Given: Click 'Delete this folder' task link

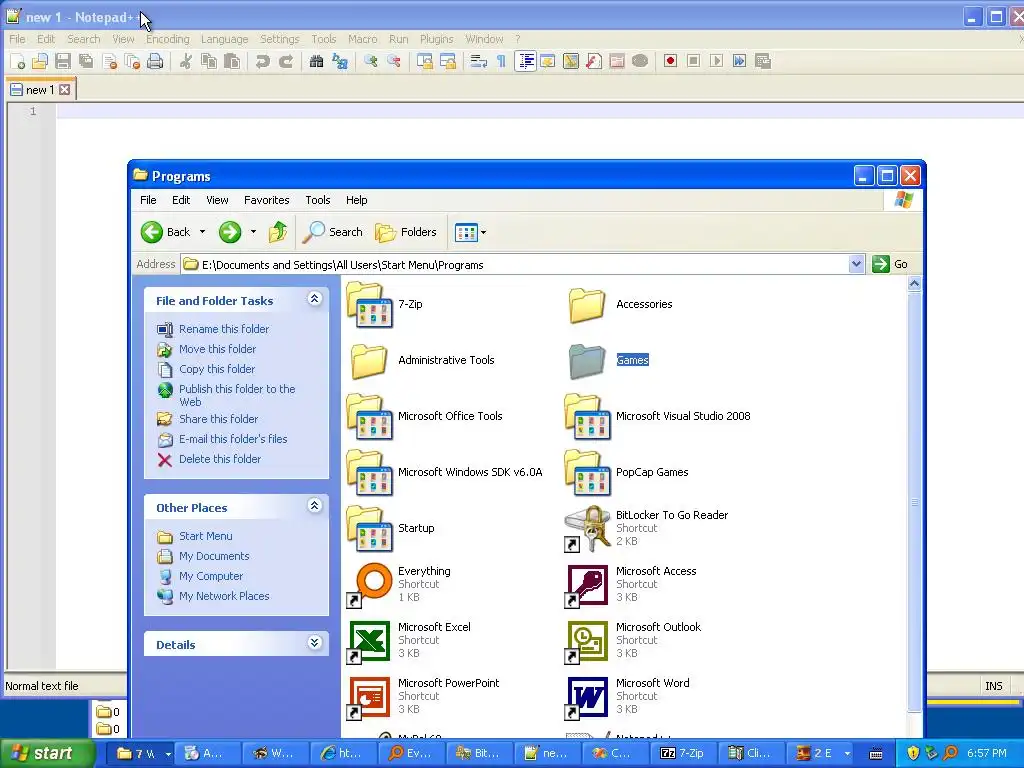Looking at the screenshot, I should tap(220, 459).
